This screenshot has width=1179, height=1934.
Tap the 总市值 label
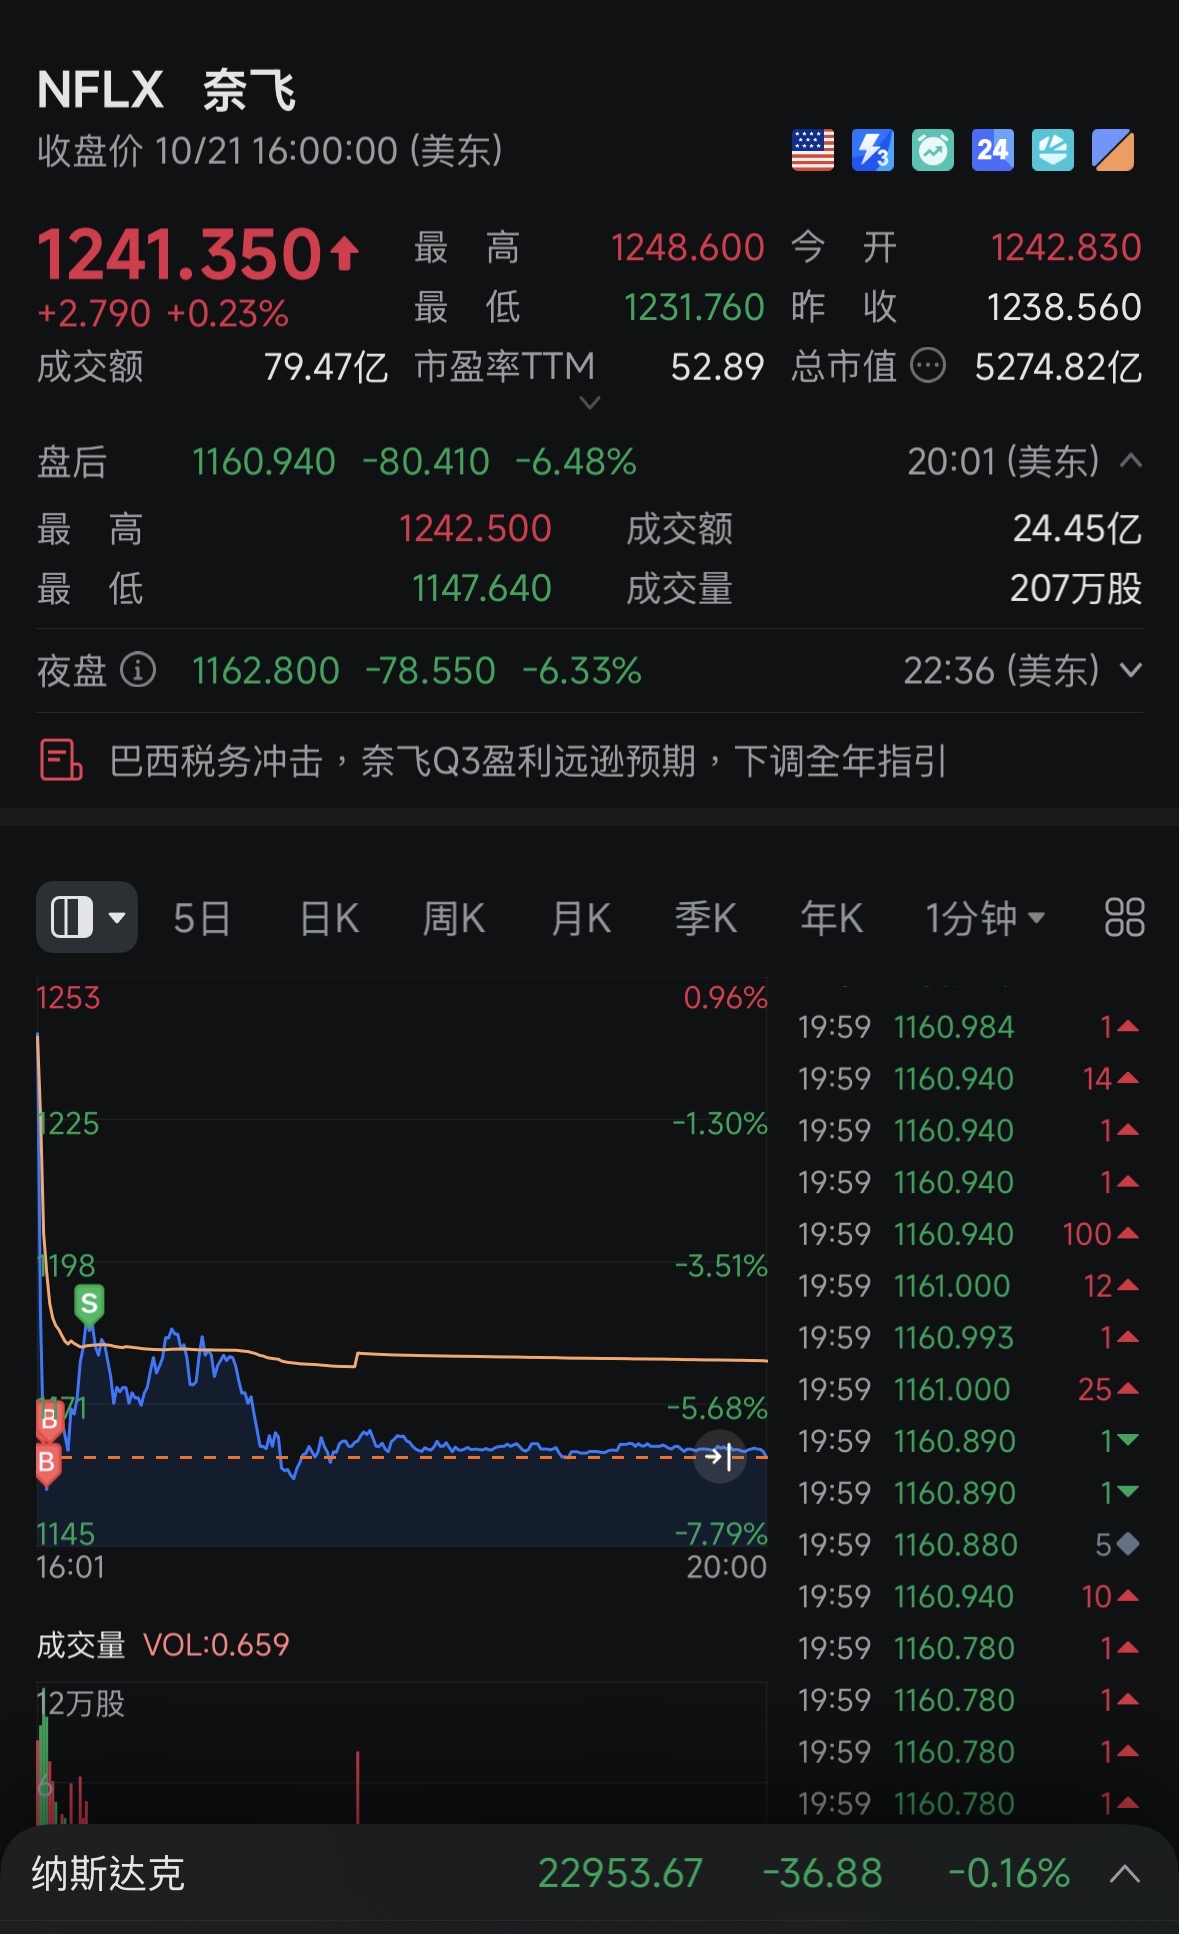(844, 366)
